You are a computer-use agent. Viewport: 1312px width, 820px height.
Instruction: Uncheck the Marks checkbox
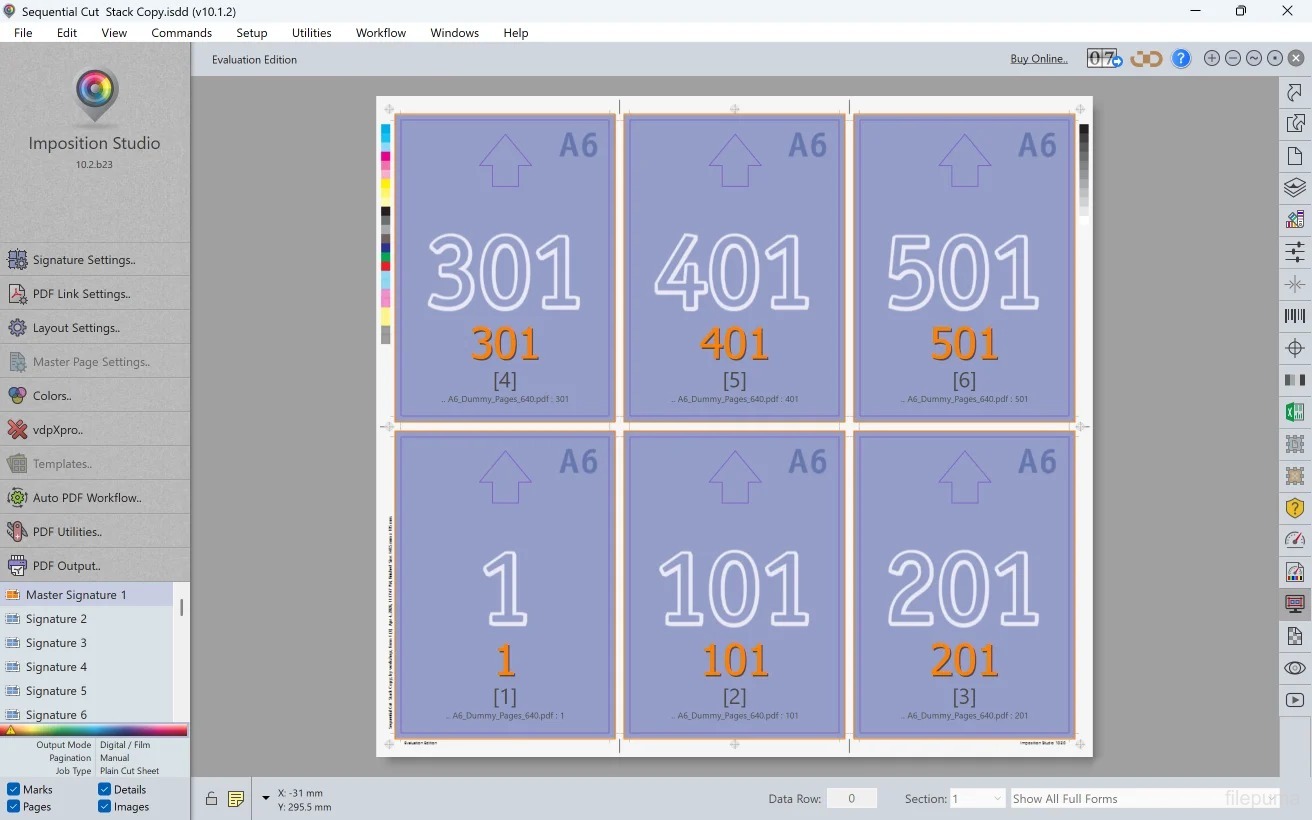click(13, 789)
